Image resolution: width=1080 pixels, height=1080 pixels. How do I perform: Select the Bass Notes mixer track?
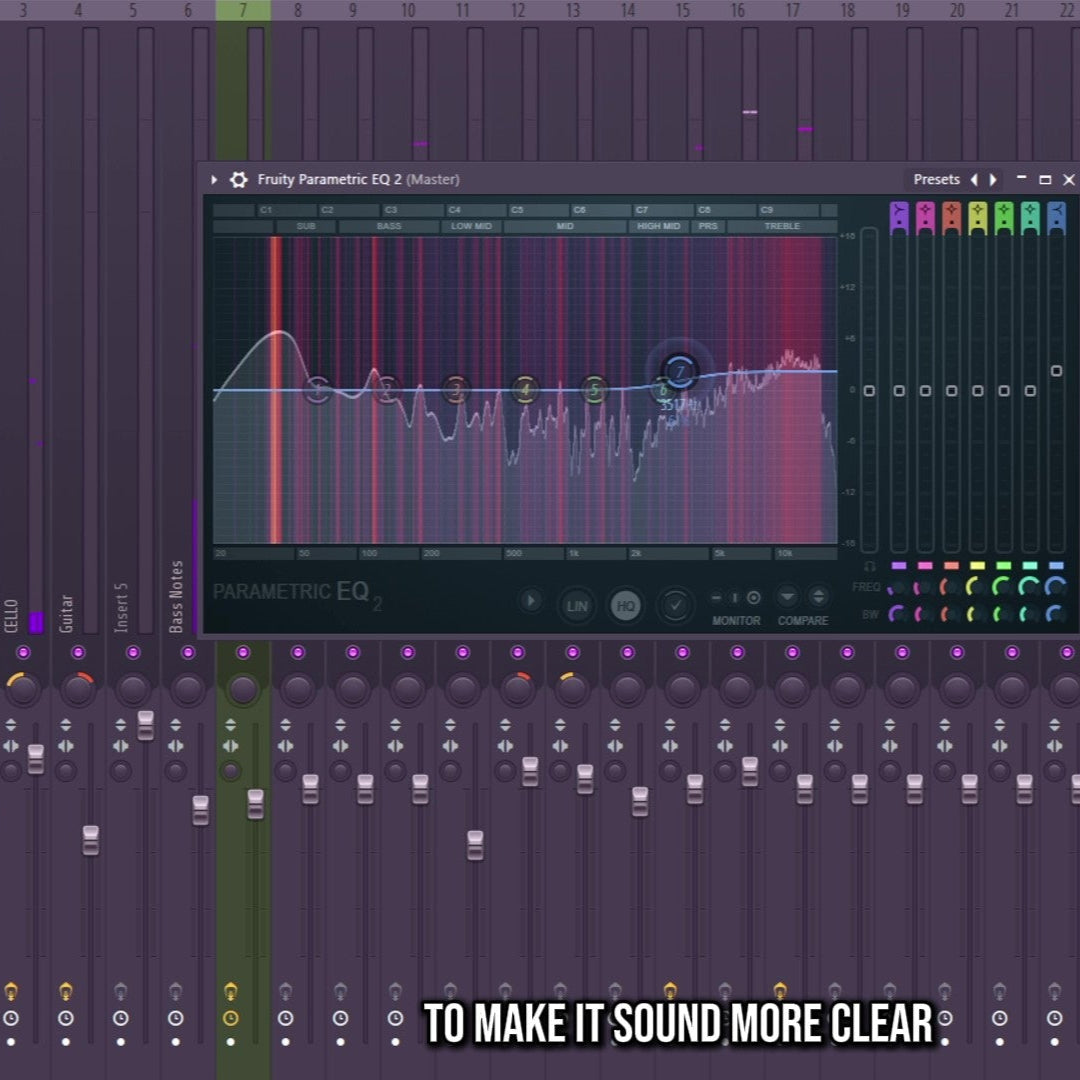click(177, 597)
